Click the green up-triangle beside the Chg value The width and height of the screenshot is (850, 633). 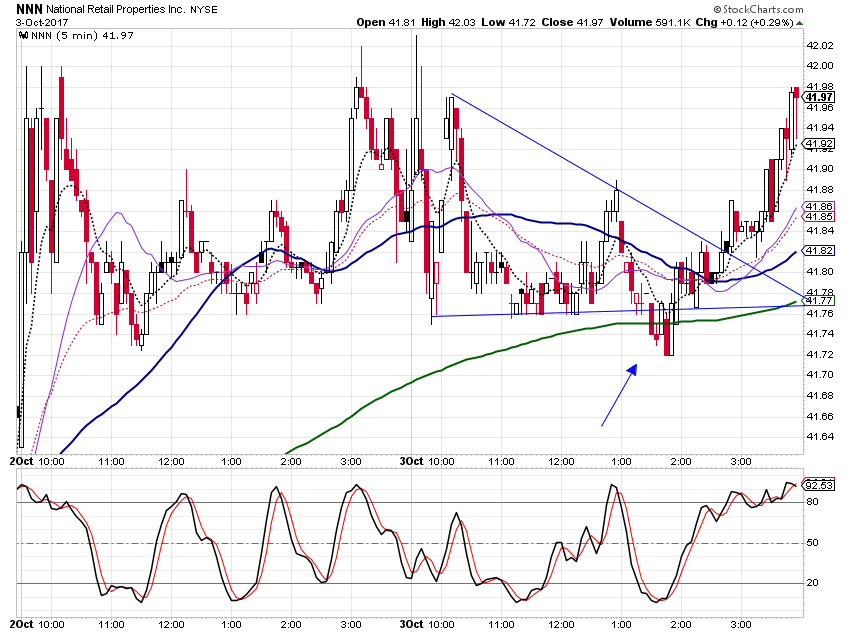click(x=800, y=23)
